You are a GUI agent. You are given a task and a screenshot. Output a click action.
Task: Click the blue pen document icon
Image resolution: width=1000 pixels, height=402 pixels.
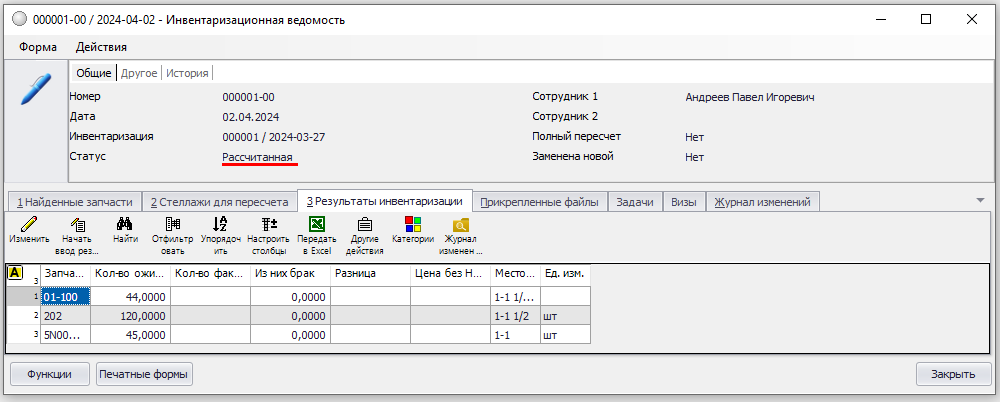tap(35, 88)
